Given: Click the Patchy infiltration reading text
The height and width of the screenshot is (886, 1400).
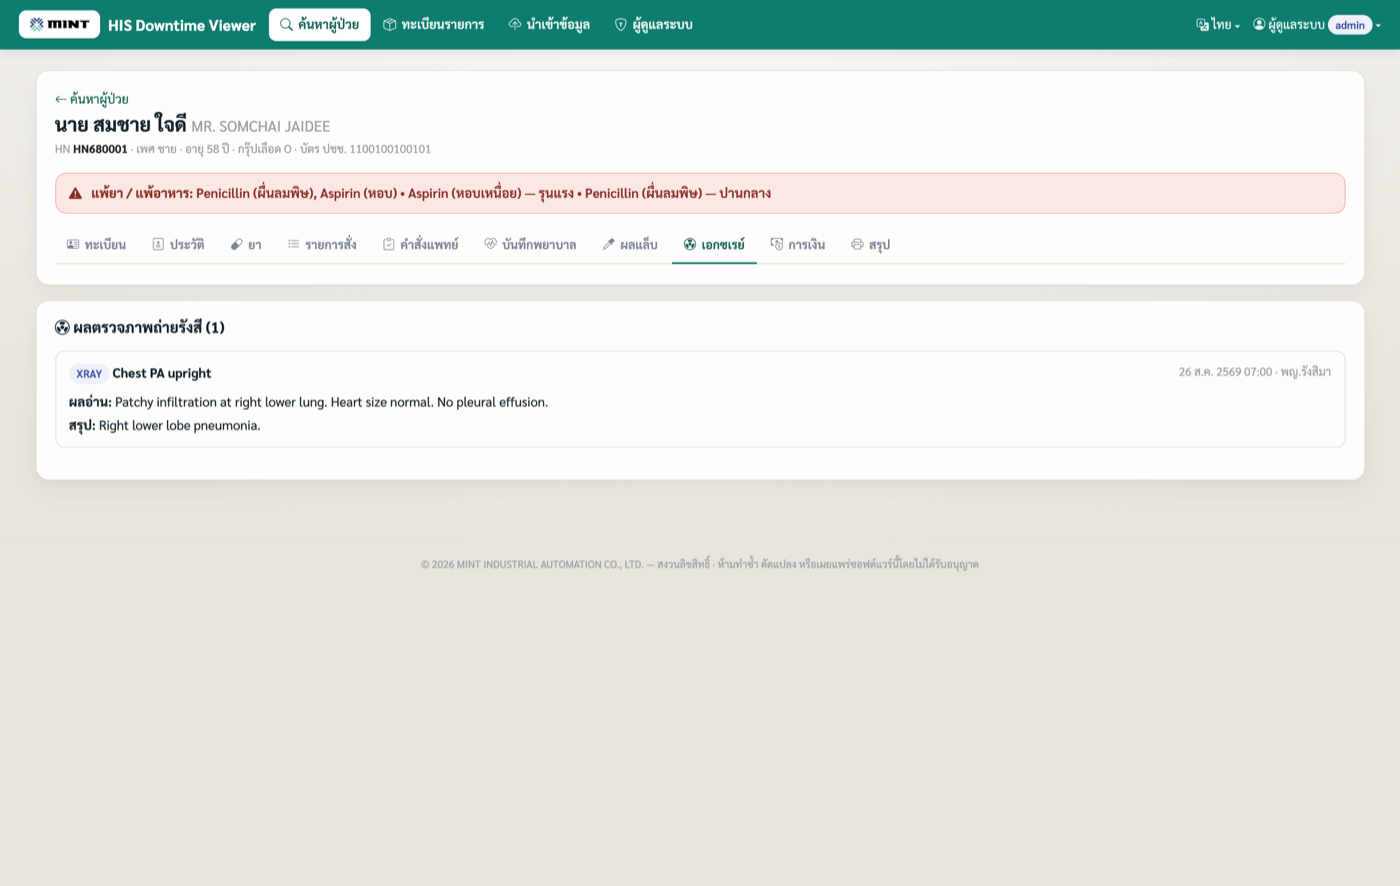Looking at the screenshot, I should click(x=331, y=402).
